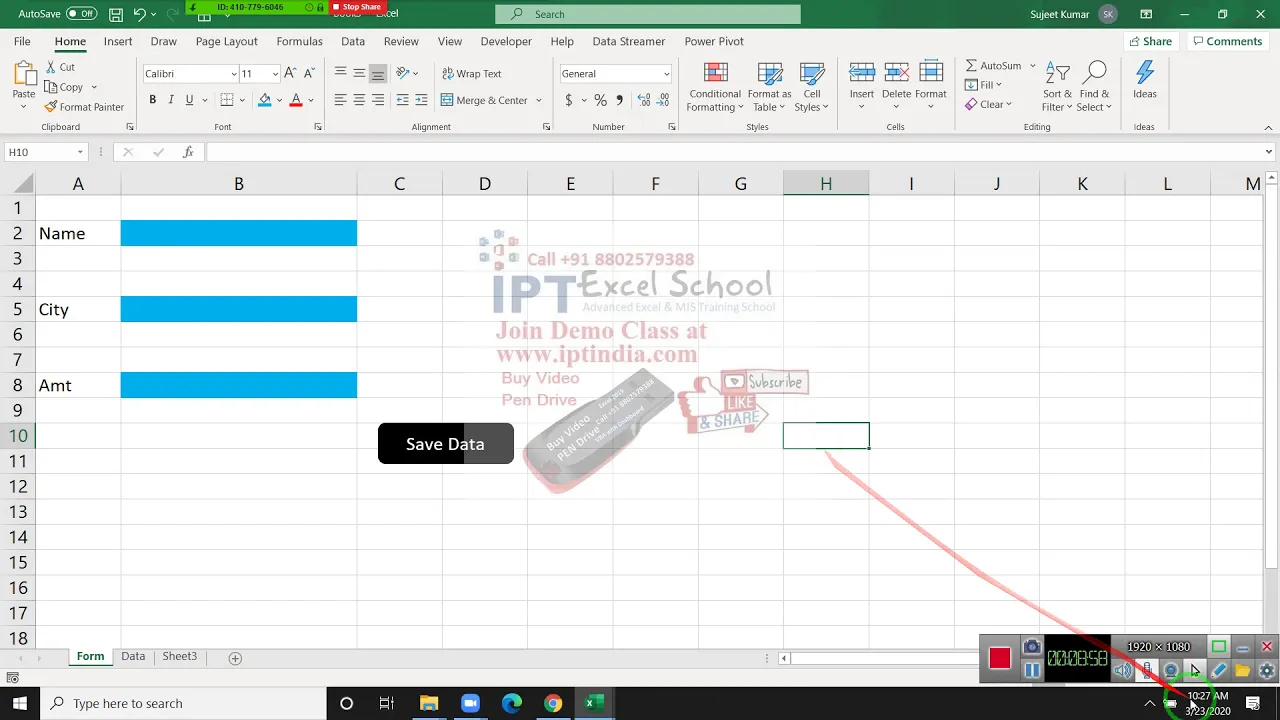
Task: Click the Search box in title bar
Action: click(x=648, y=14)
